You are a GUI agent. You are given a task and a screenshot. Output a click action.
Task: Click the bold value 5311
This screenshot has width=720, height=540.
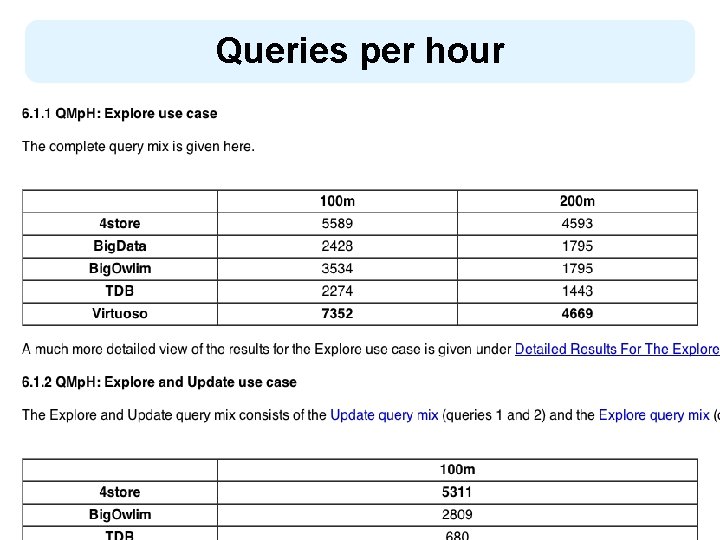[x=457, y=492]
